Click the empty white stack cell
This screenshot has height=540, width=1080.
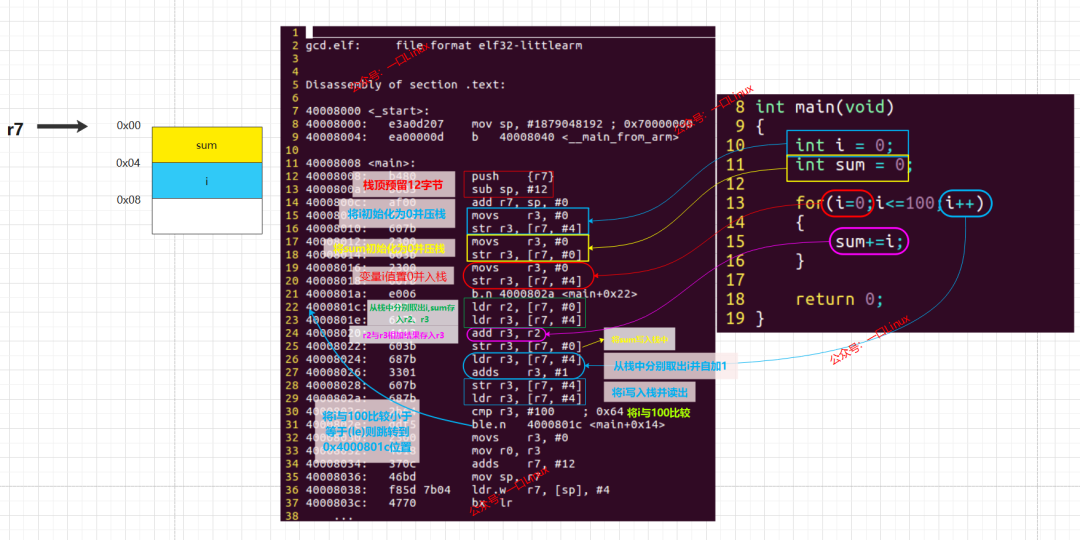pyautogui.click(x=207, y=216)
